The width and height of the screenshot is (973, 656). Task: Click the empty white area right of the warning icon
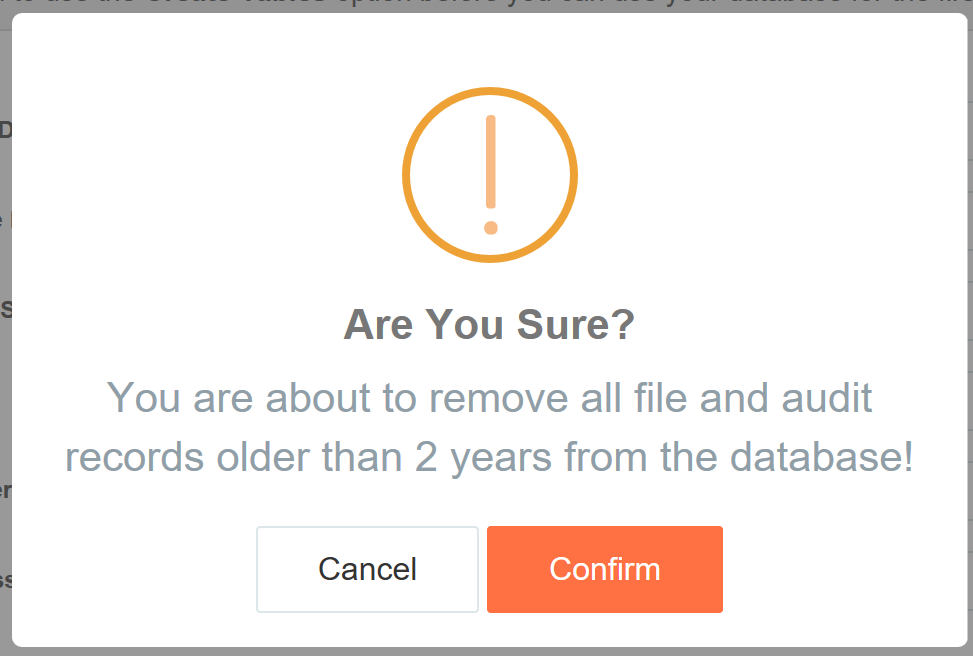(773, 175)
